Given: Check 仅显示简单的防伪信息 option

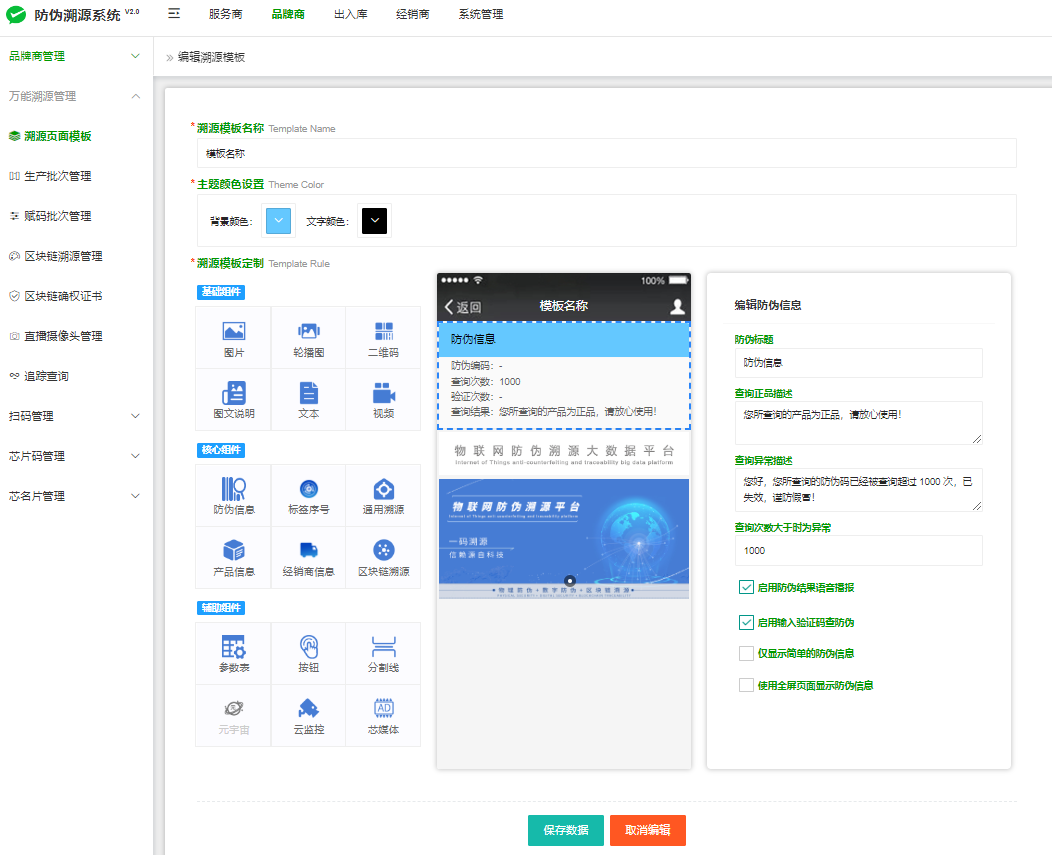Looking at the screenshot, I should coord(746,653).
